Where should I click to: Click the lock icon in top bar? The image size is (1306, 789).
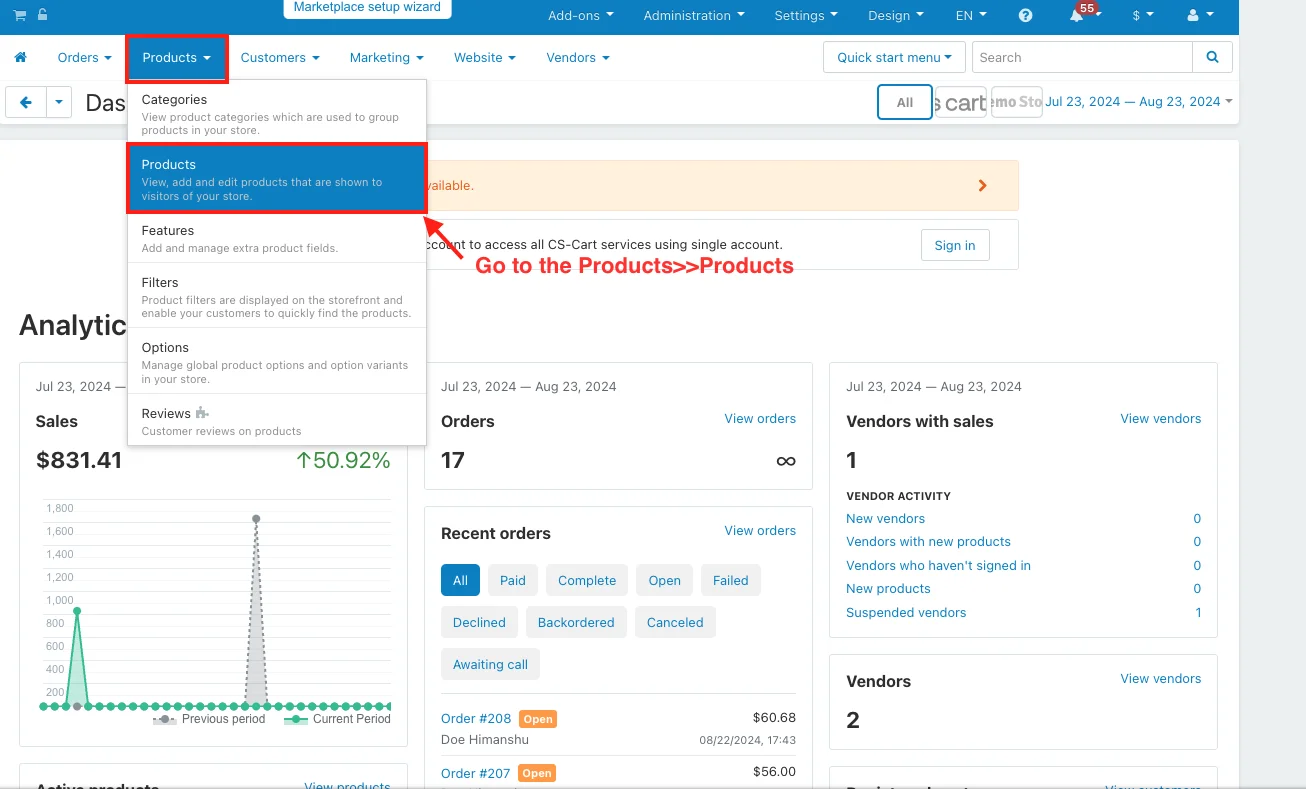click(x=41, y=15)
